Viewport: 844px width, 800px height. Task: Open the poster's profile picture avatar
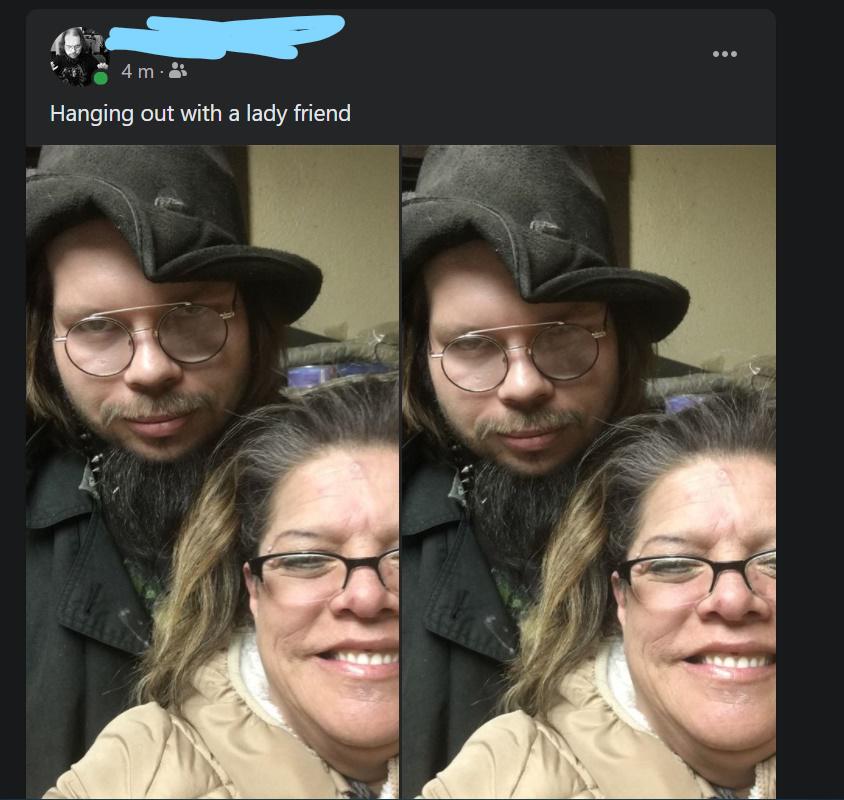click(x=79, y=57)
